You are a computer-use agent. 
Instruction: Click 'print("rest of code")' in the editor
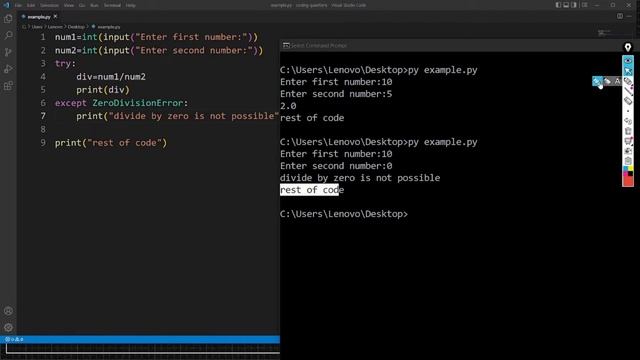click(x=111, y=143)
